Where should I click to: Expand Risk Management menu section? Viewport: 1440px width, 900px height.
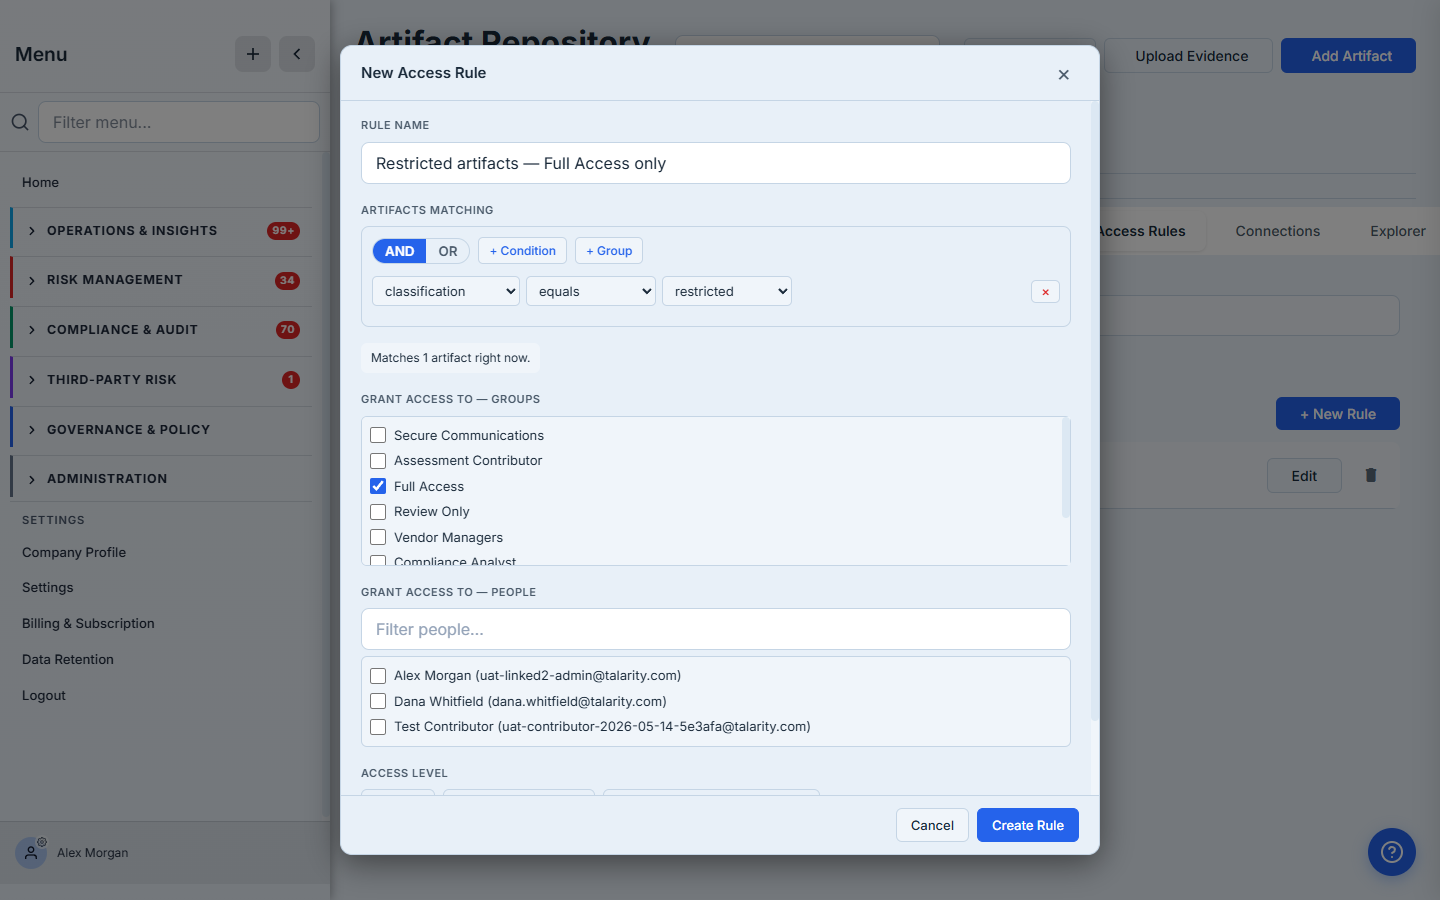point(161,280)
